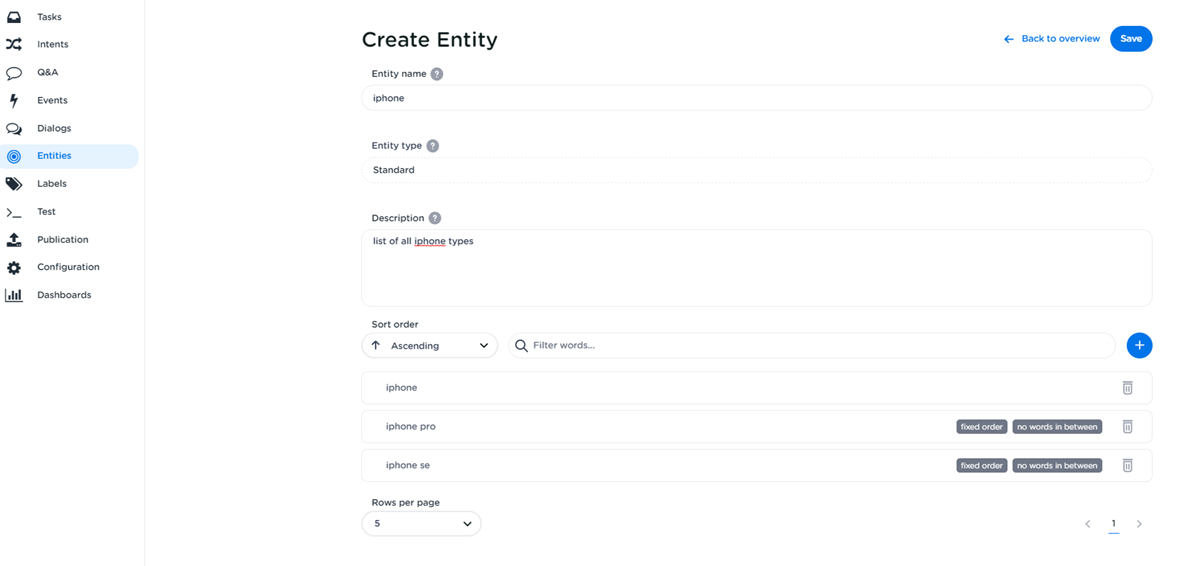Open help tooltip for Entity name

[x=437, y=74]
